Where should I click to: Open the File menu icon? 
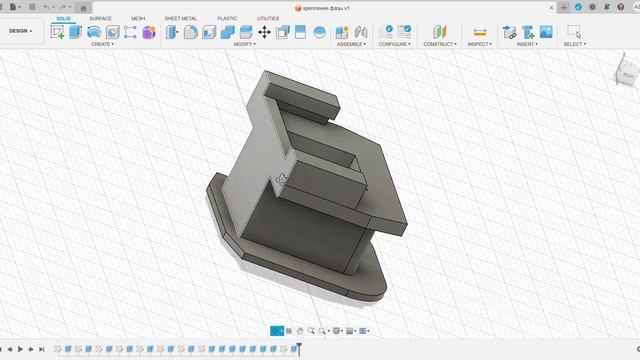tap(13, 7)
